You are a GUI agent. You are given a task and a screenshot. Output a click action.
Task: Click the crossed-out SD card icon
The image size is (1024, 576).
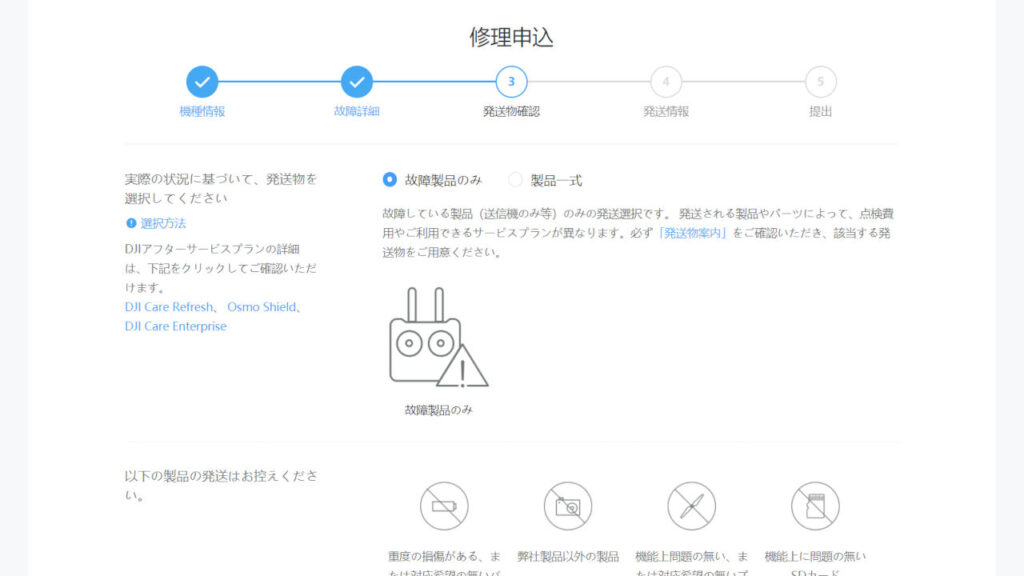[815, 506]
